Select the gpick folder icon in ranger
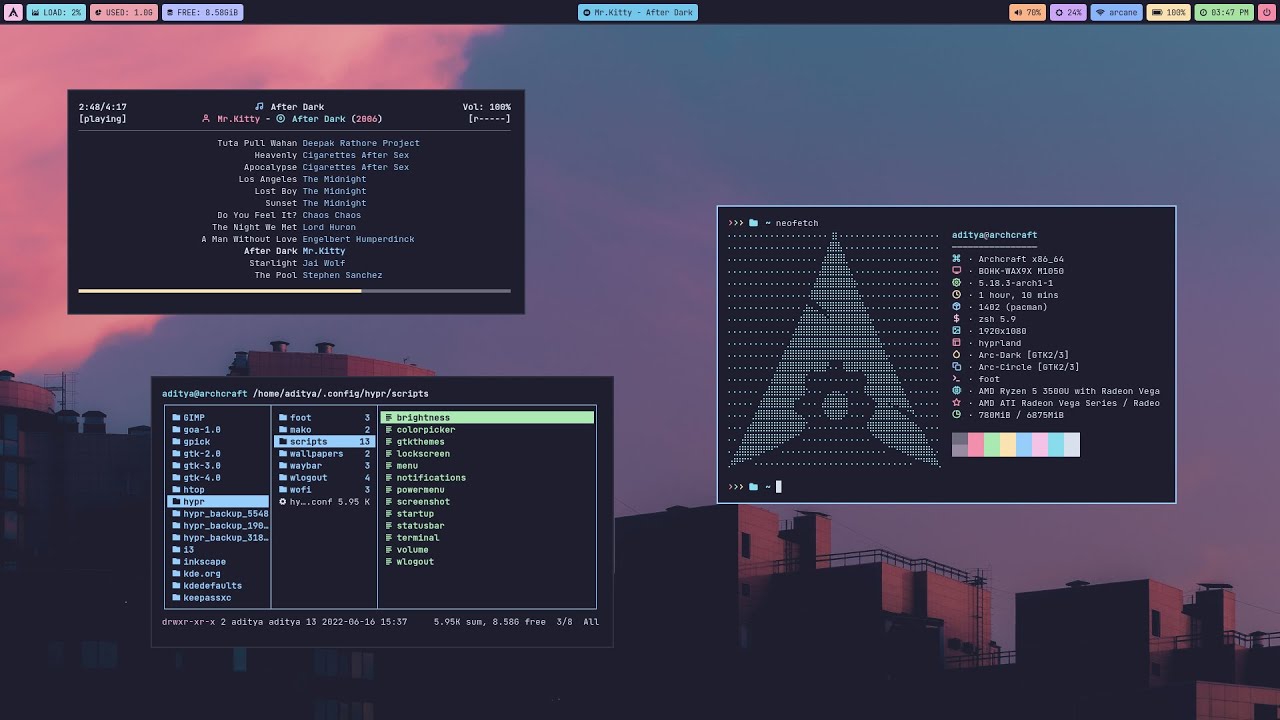The height and width of the screenshot is (720, 1280). 176,442
